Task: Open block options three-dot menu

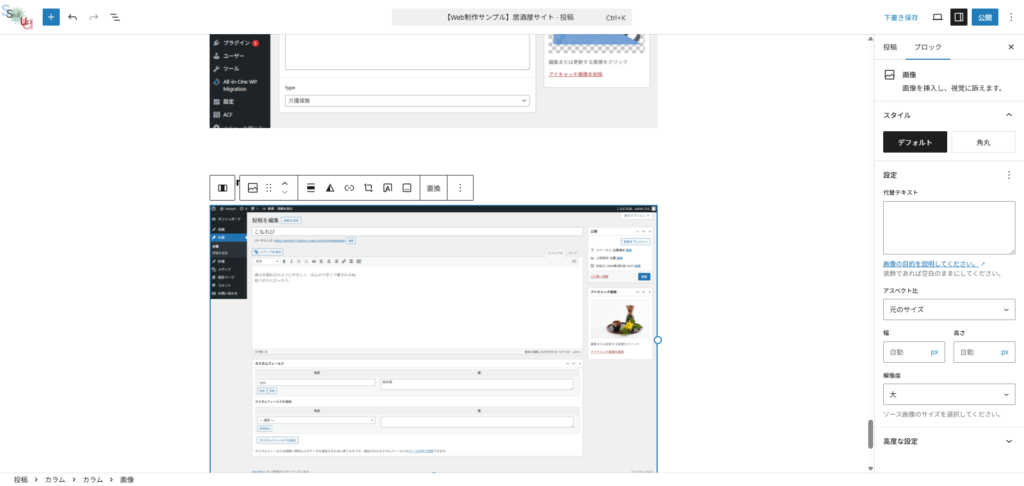Action: [460, 188]
